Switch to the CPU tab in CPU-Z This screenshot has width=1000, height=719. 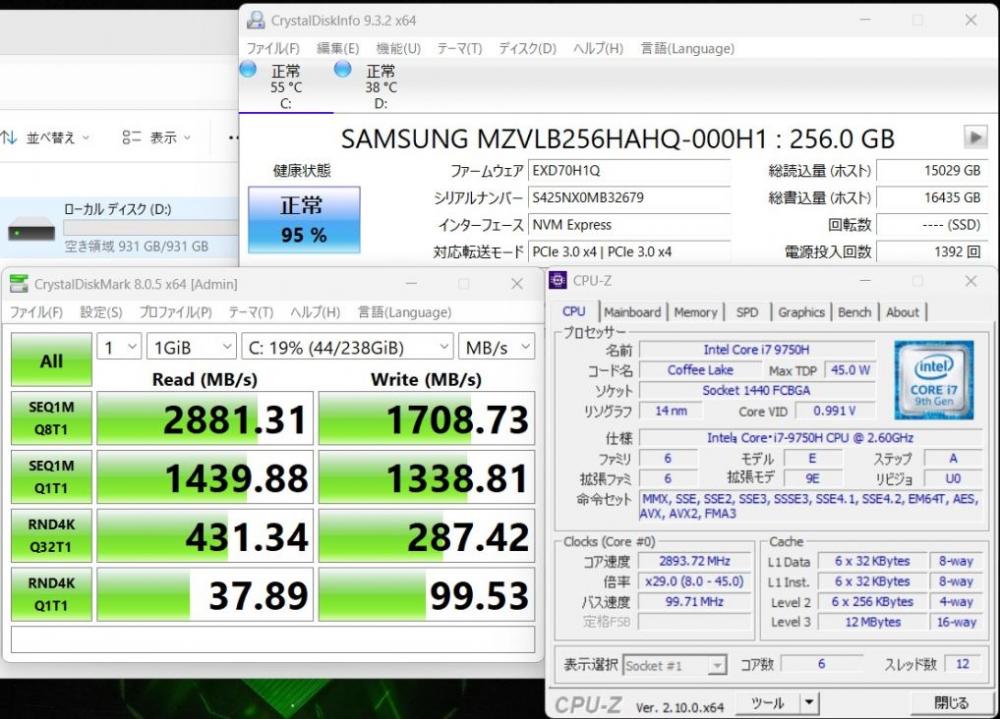tap(574, 311)
